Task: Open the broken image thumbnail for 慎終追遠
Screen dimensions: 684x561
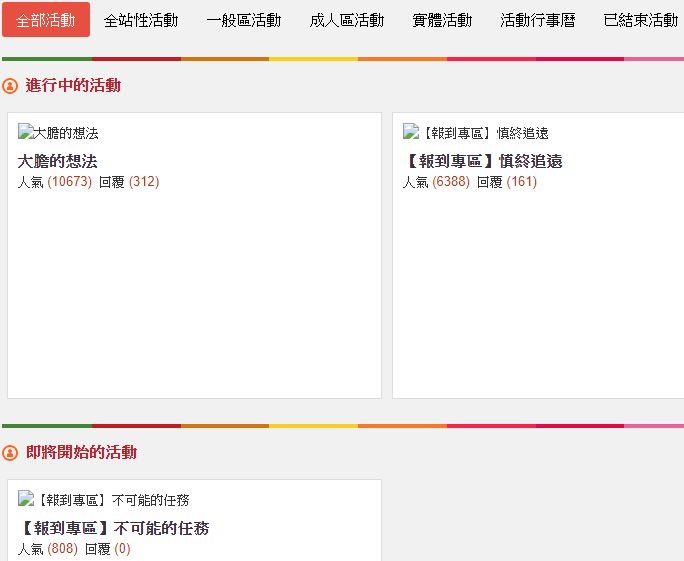Action: pos(475,132)
